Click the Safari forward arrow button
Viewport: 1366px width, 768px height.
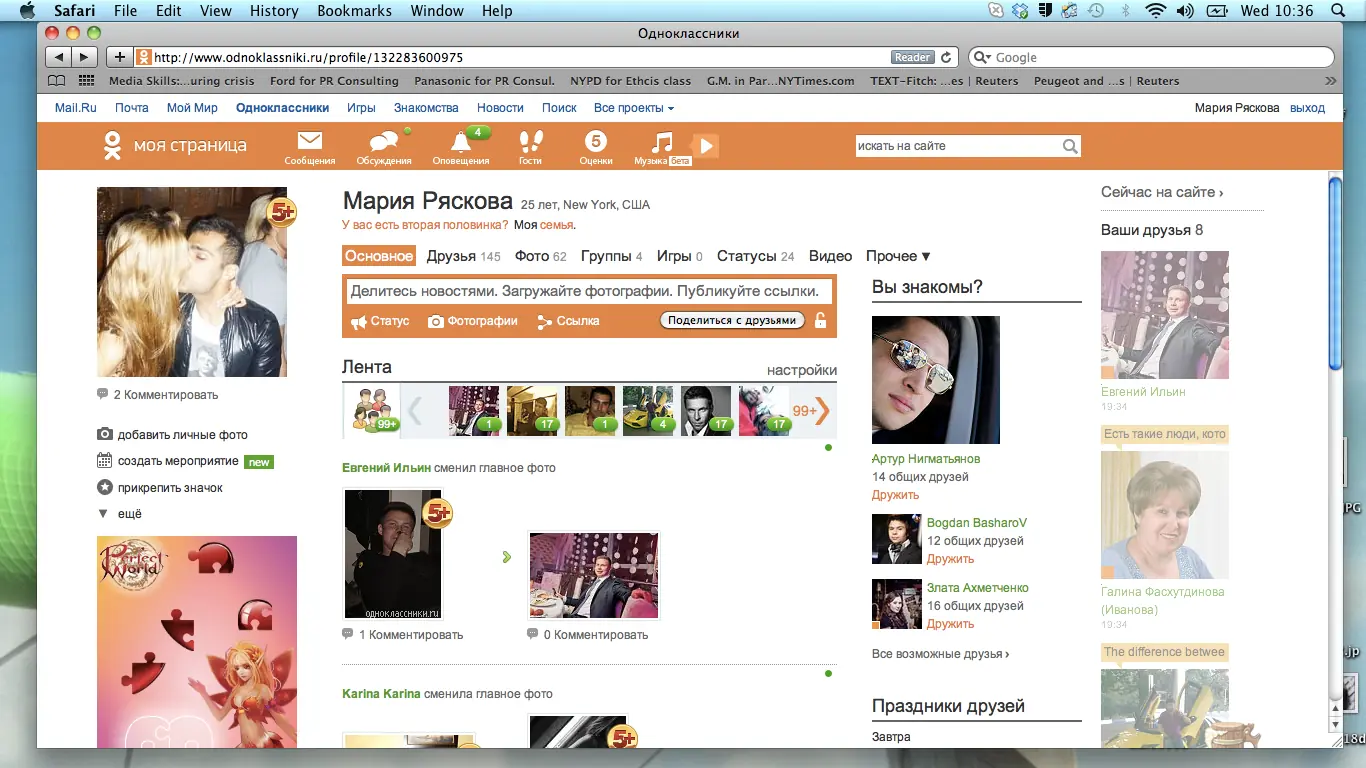tap(85, 57)
